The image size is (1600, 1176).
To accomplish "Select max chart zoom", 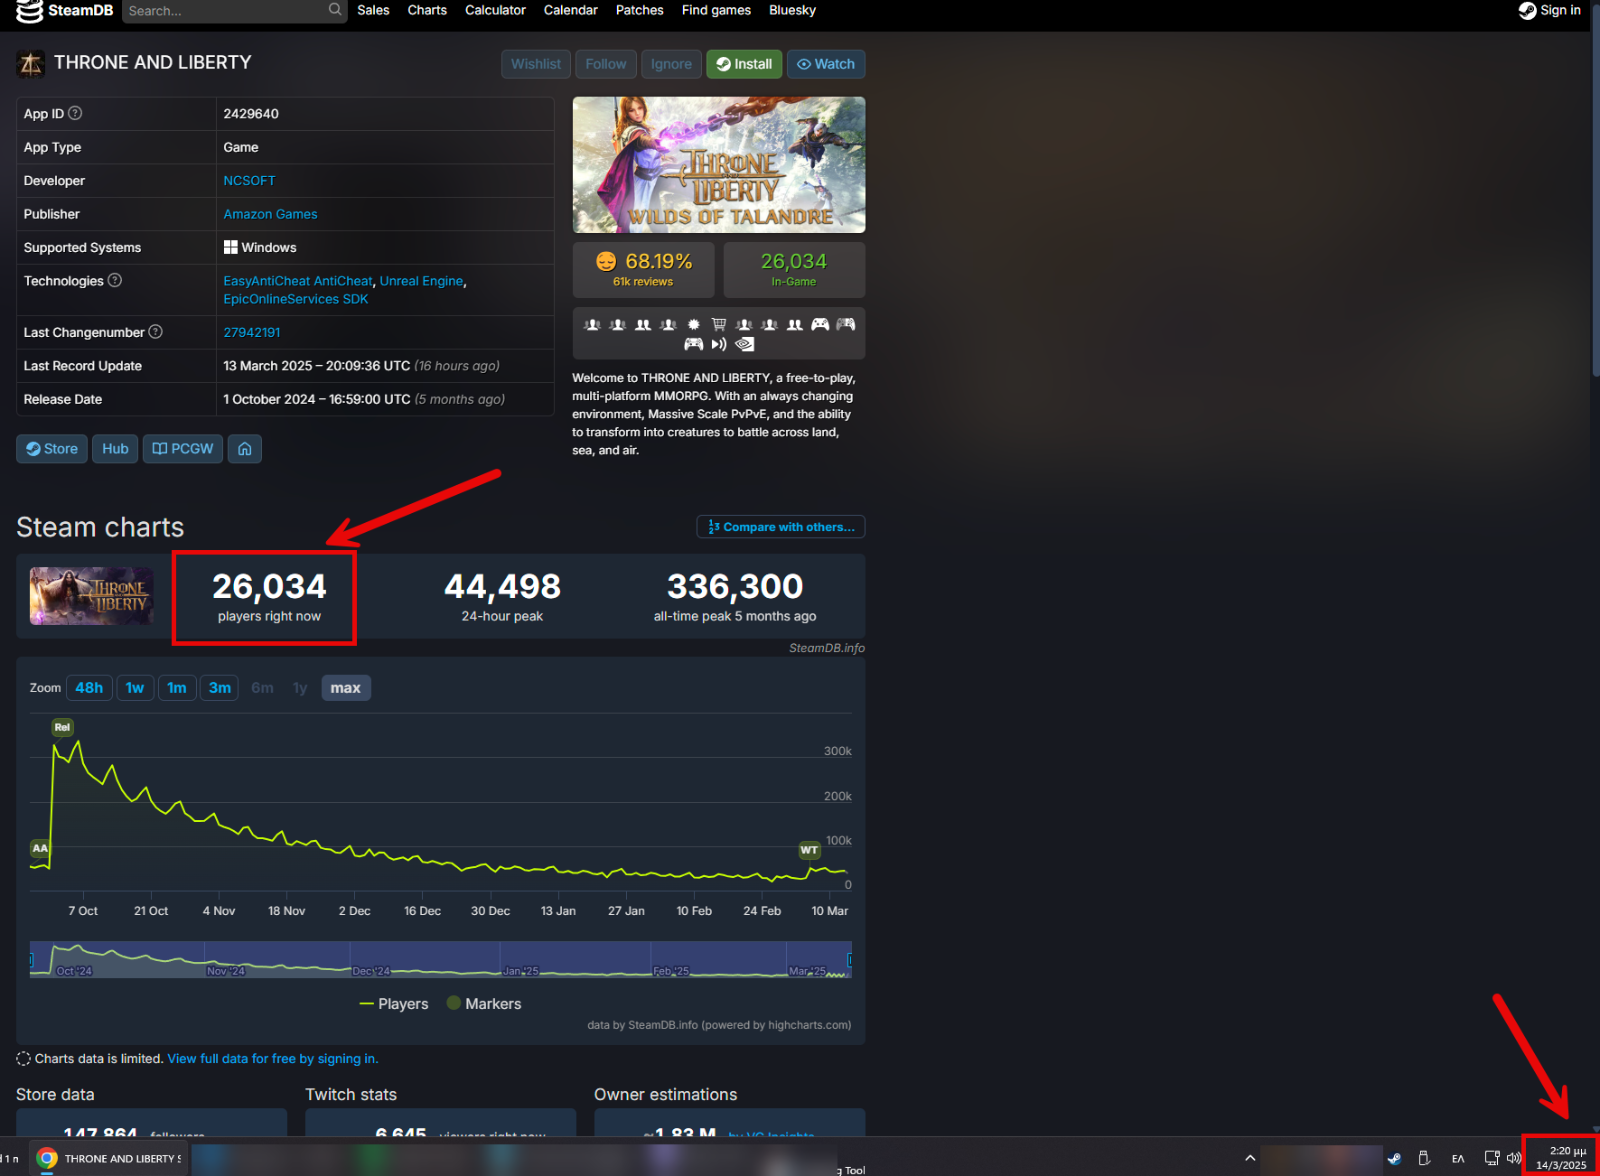I will point(346,688).
